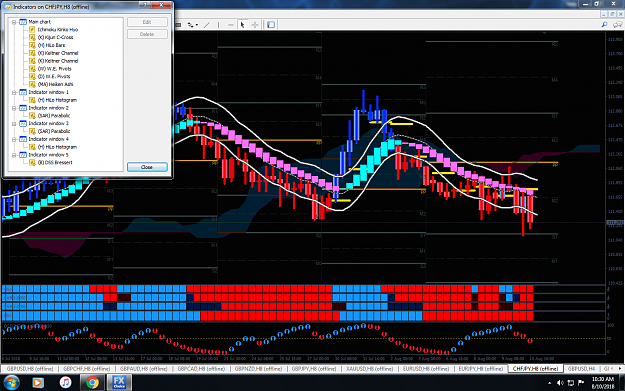Switch to CHFJPY,H8 (offline) chart tab
The width and height of the screenshot is (625, 391).
pos(535,369)
